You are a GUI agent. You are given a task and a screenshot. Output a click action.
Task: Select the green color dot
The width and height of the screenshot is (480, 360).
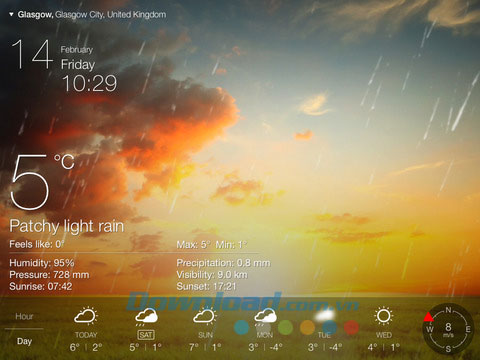(285, 327)
